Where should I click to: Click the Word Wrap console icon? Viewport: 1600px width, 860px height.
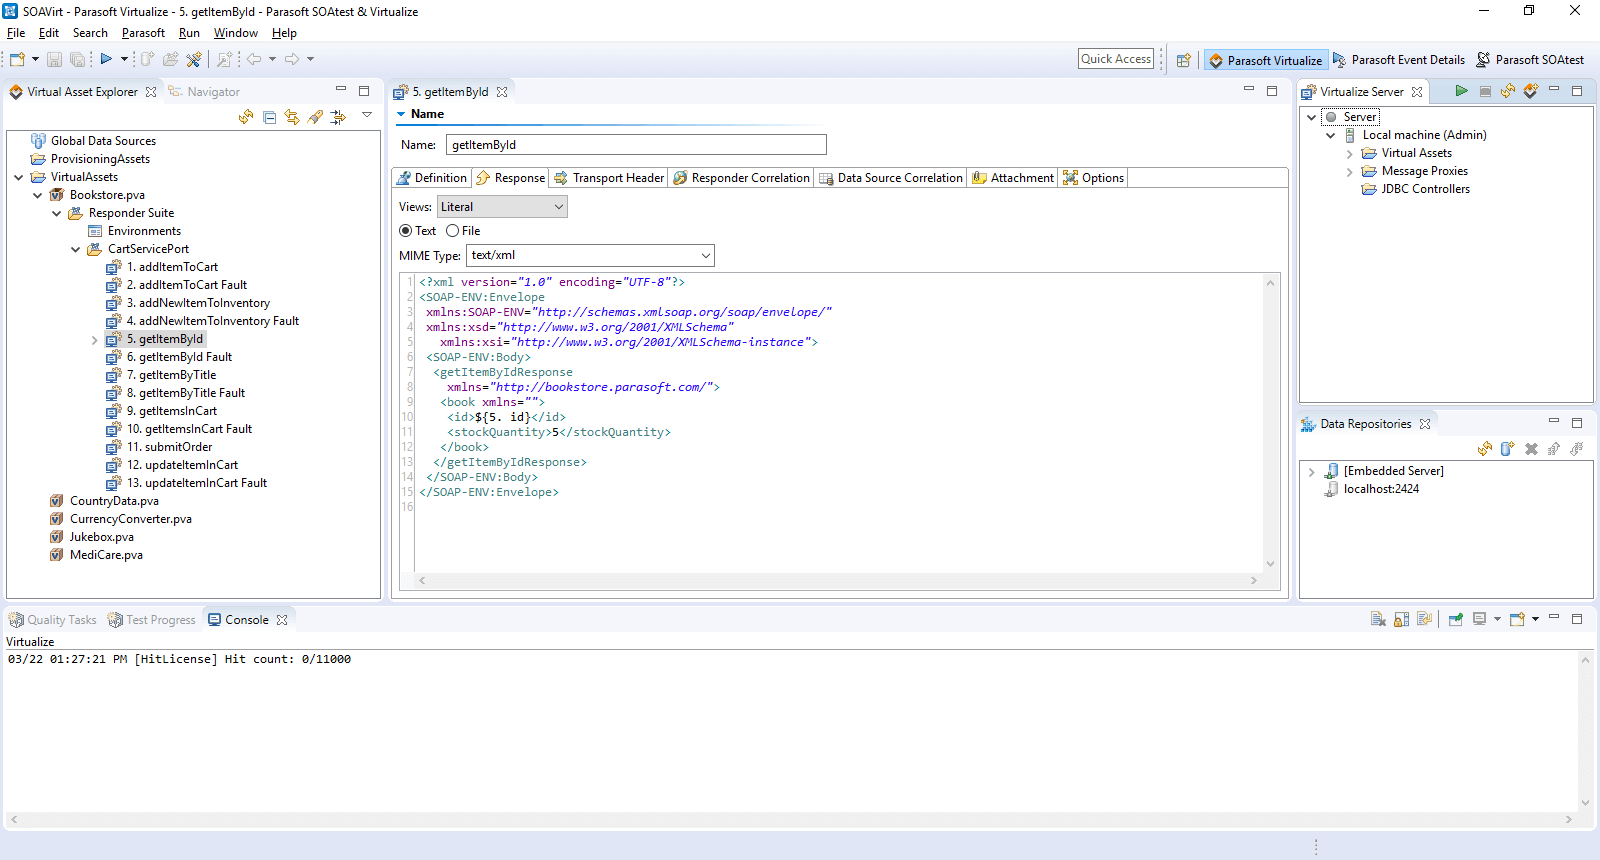pyautogui.click(x=1425, y=619)
